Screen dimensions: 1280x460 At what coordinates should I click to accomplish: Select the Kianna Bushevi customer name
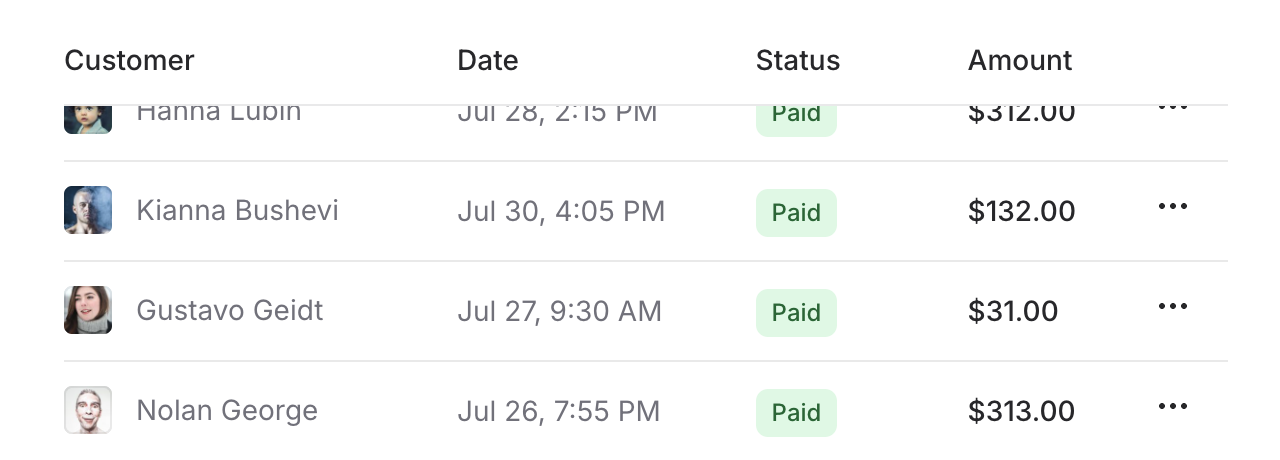(237, 211)
